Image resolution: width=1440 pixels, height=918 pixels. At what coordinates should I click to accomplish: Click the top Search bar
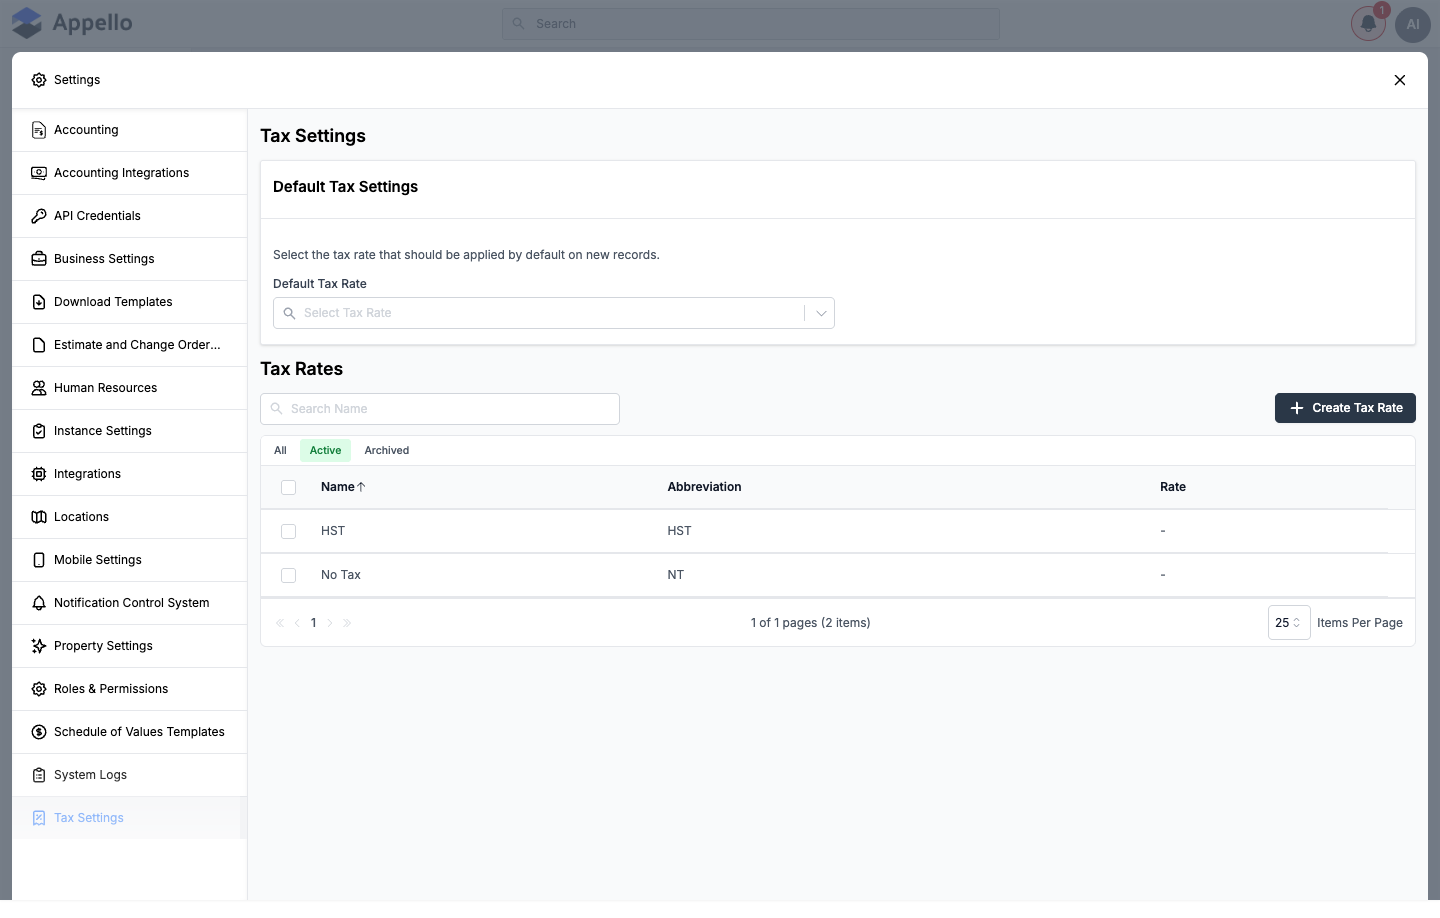751,24
